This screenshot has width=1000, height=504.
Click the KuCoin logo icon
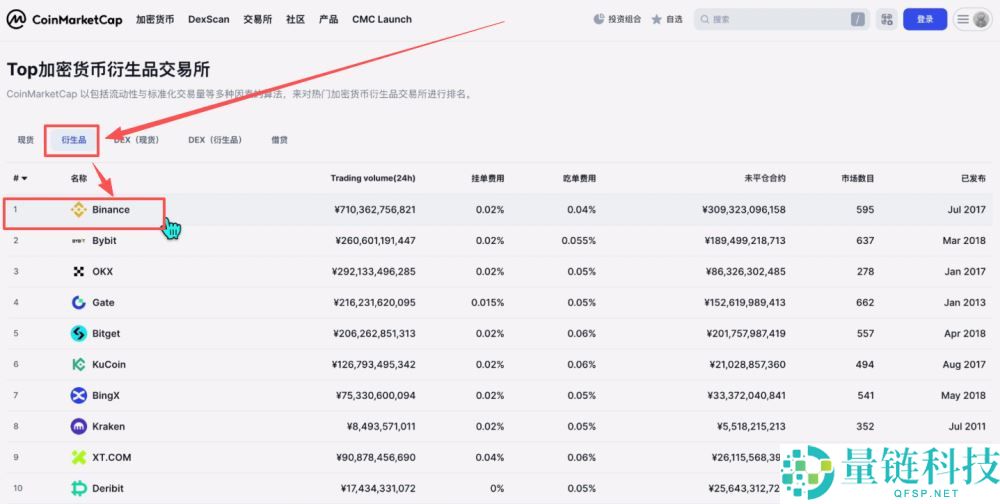pos(78,365)
